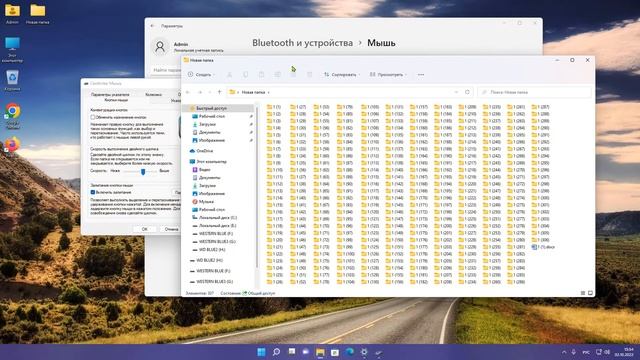Image resolution: width=640 pixels, height=360 pixels.
Task: Click the Поиск: Новая папка search box
Action: [535, 92]
